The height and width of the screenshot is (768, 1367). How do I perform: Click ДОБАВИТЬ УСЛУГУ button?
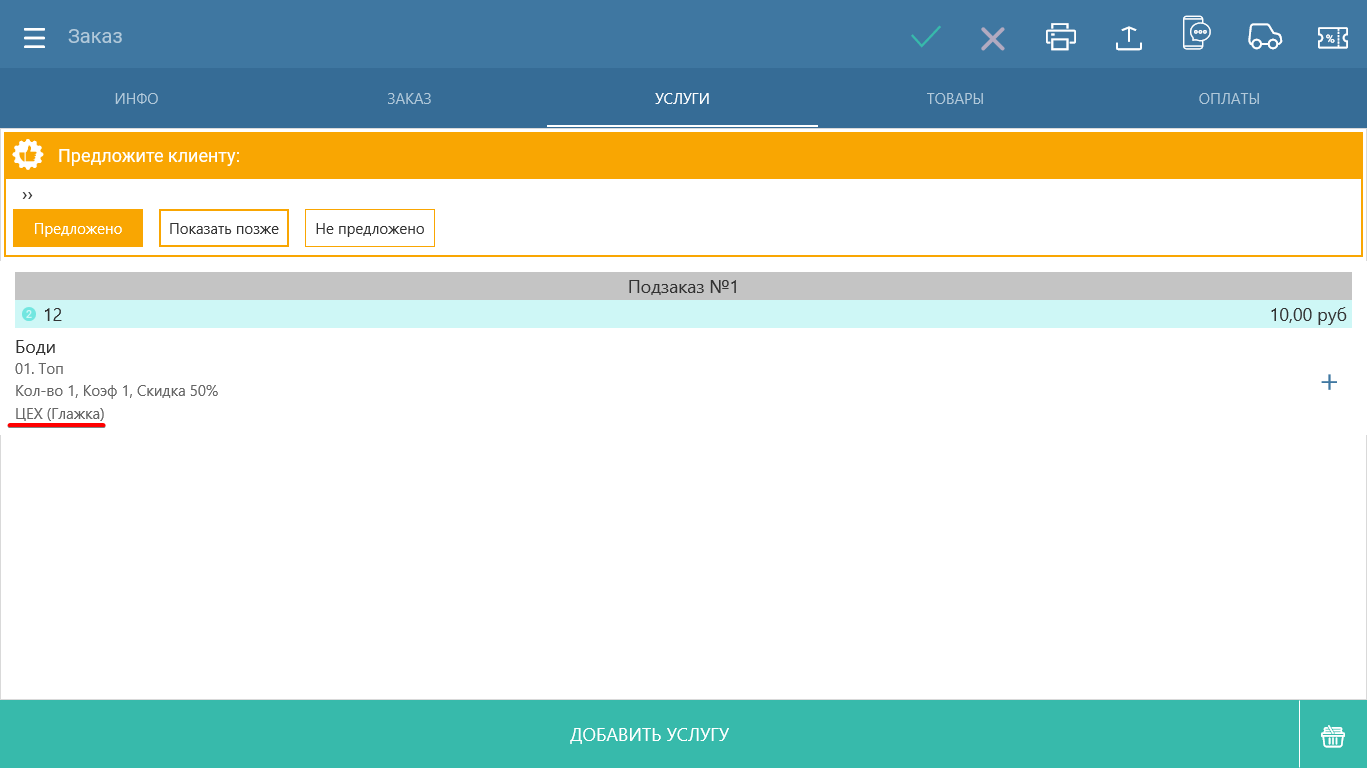tap(650, 734)
